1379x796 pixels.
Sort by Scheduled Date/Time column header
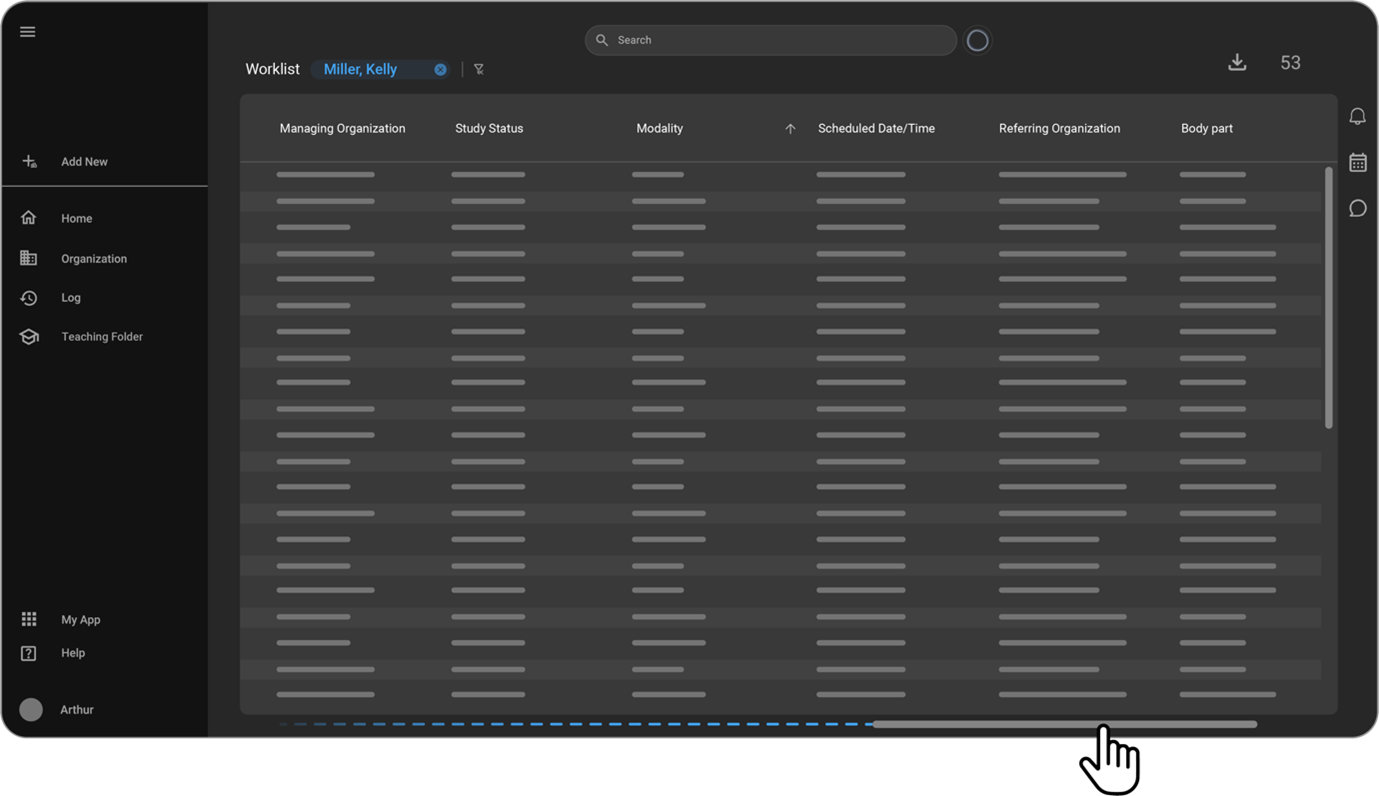[x=876, y=128]
